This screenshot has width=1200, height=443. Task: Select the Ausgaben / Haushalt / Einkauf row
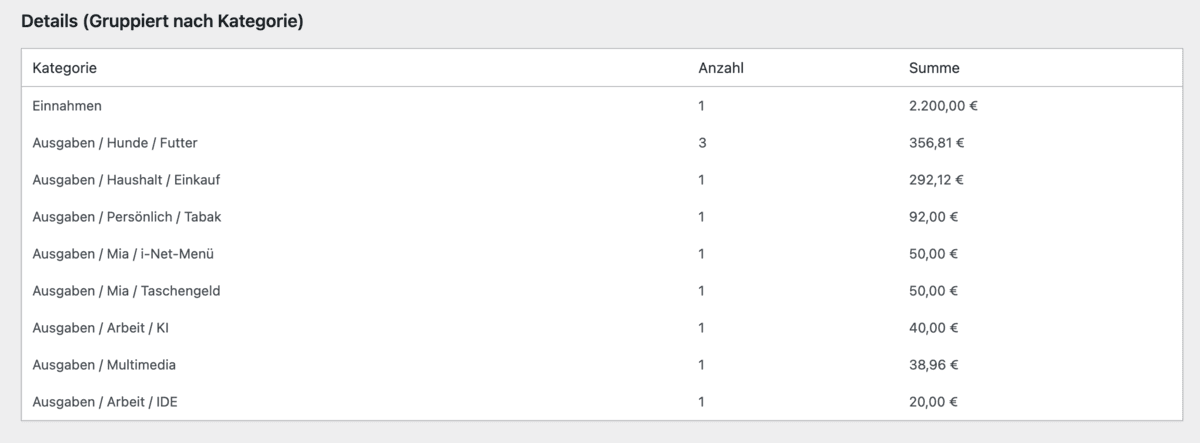click(126, 180)
